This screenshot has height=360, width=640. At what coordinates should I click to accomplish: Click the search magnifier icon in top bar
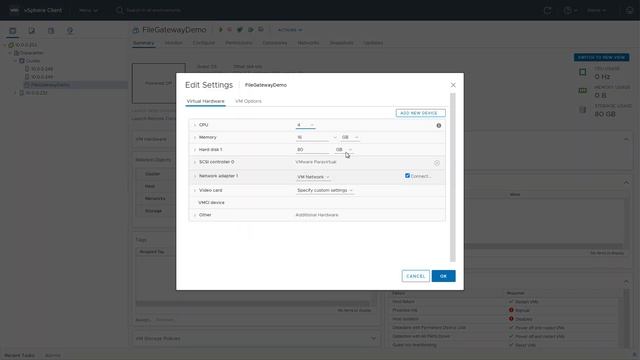tap(119, 10)
